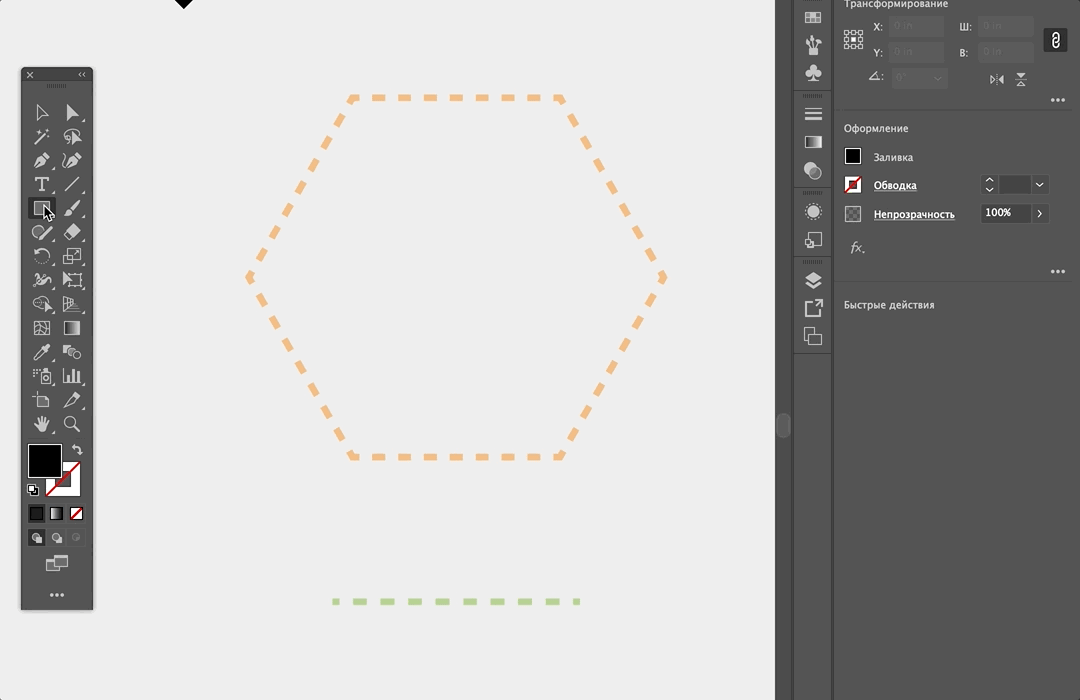Toggle constrain width and height proportions

click(1055, 40)
